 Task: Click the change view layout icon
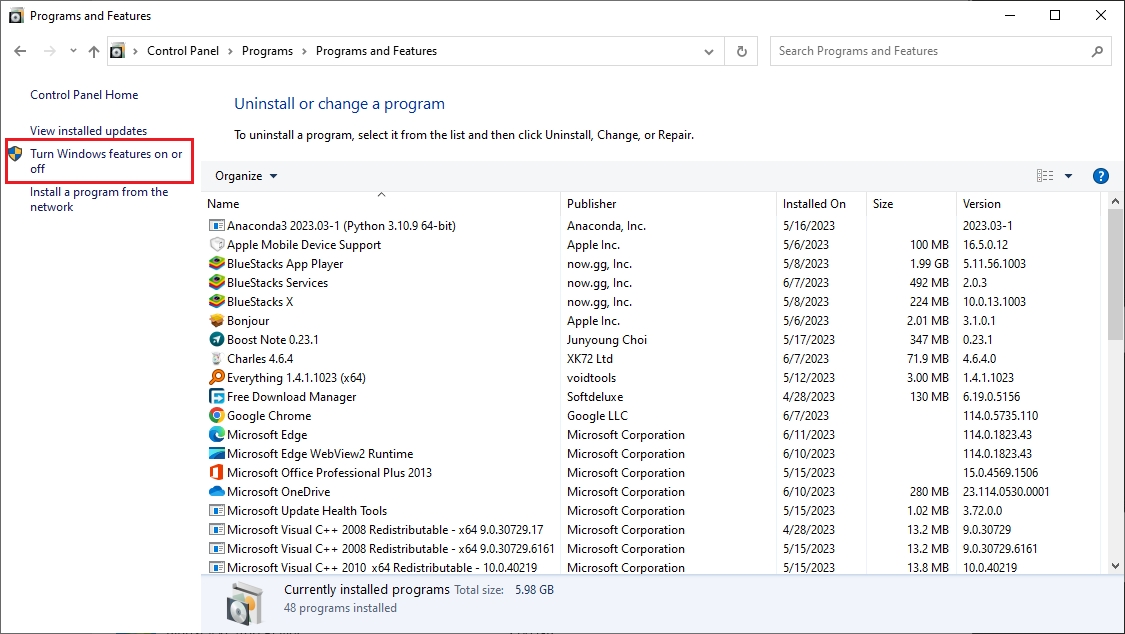click(x=1045, y=176)
